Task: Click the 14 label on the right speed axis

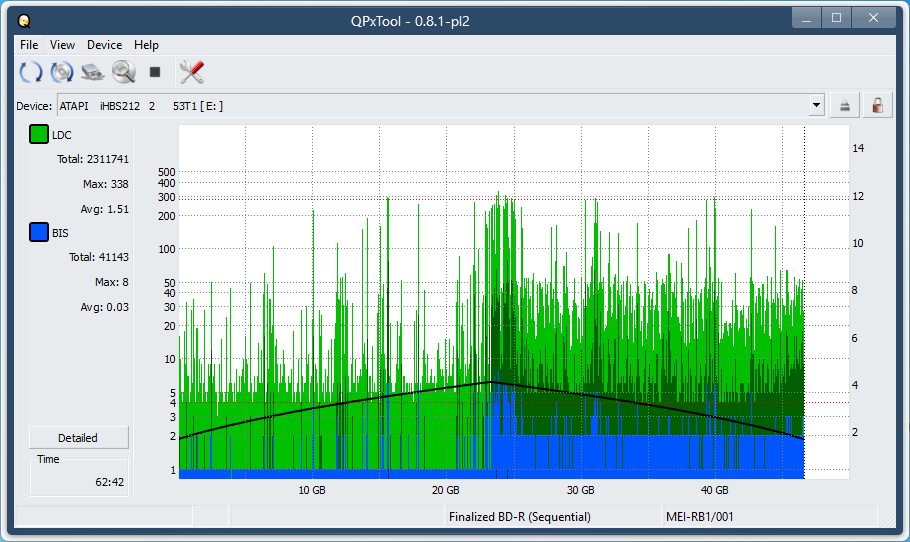Action: point(858,148)
